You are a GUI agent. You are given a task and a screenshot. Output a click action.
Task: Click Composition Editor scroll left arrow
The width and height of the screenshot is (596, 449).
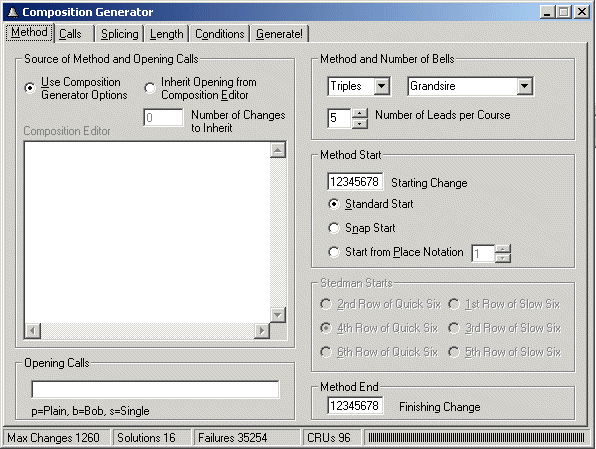pyautogui.click(x=33, y=330)
